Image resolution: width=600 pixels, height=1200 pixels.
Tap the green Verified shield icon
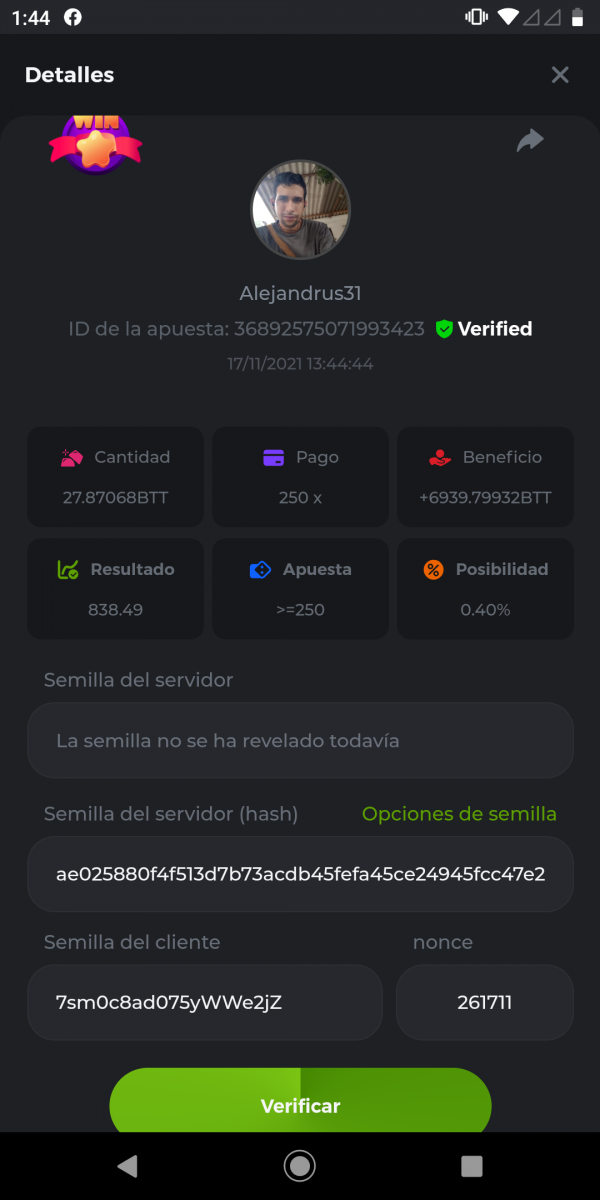(445, 329)
